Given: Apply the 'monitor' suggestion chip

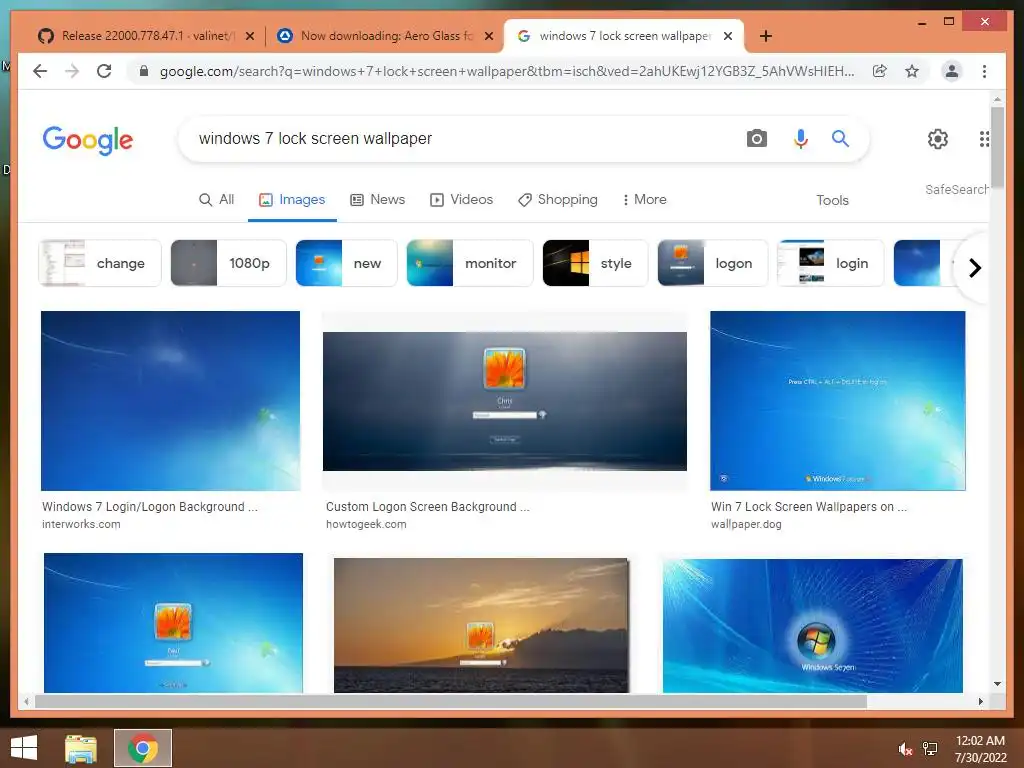Looking at the screenshot, I should click(470, 263).
